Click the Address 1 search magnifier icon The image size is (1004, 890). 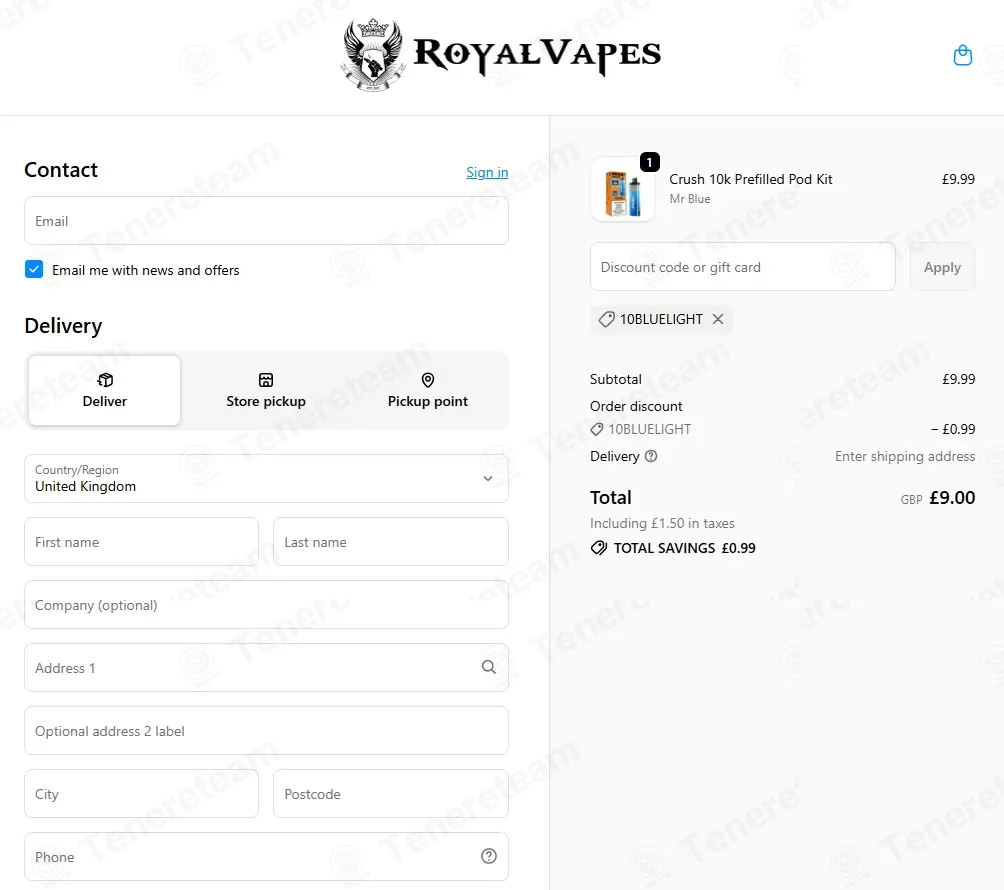coord(489,667)
